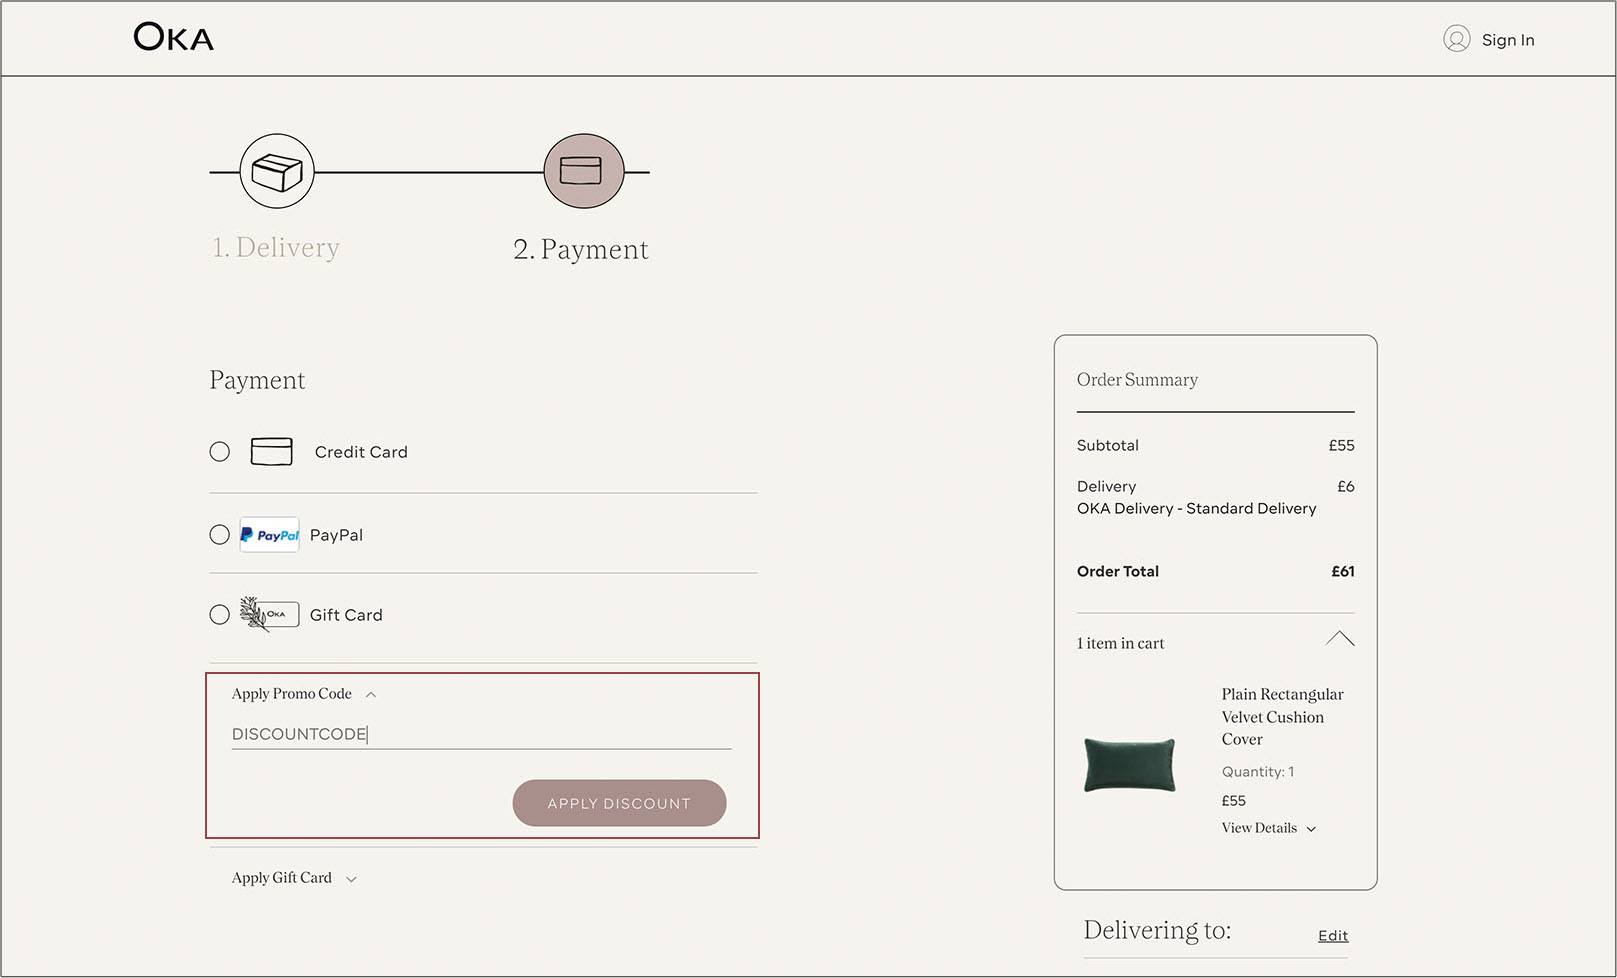The width and height of the screenshot is (1617, 978).
Task: Click the Gift Card payment label
Action: click(x=346, y=615)
